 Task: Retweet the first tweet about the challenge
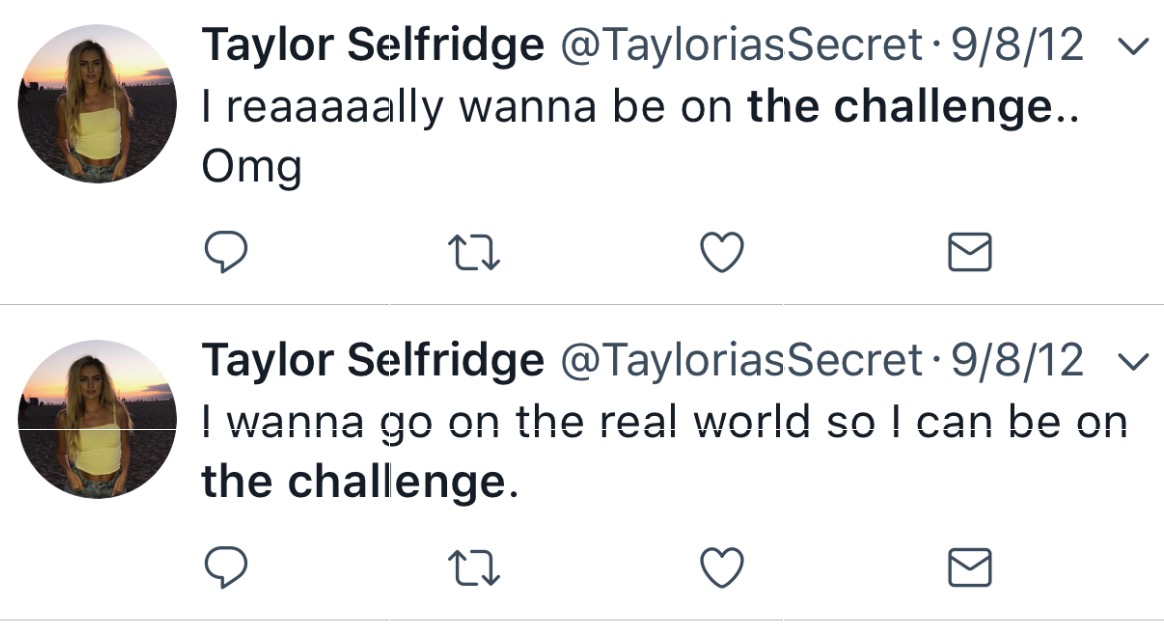[x=475, y=252]
